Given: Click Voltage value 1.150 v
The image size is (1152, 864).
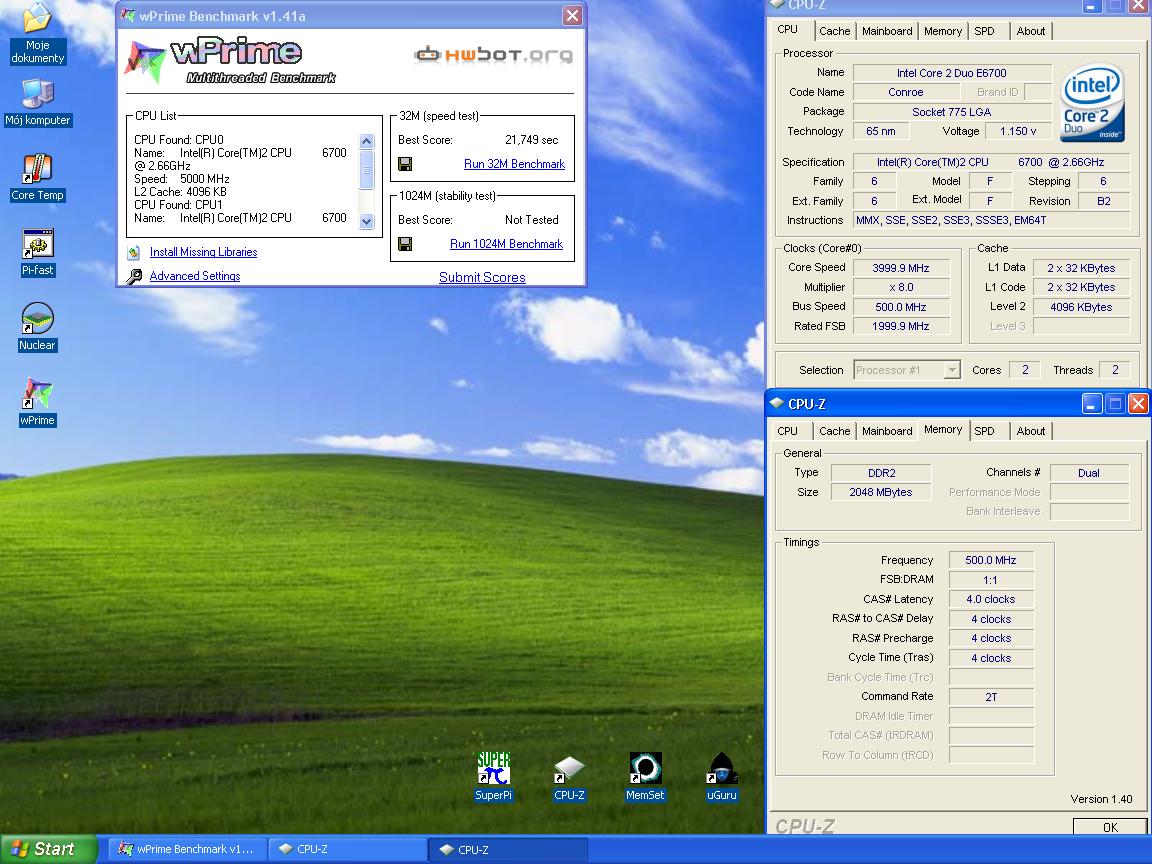Looking at the screenshot, I should tap(1018, 131).
